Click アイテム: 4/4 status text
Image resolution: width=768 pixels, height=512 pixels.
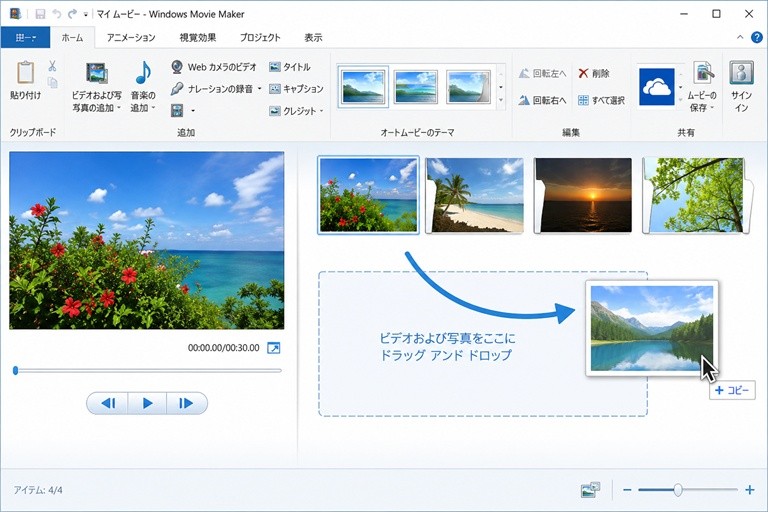coord(38,490)
